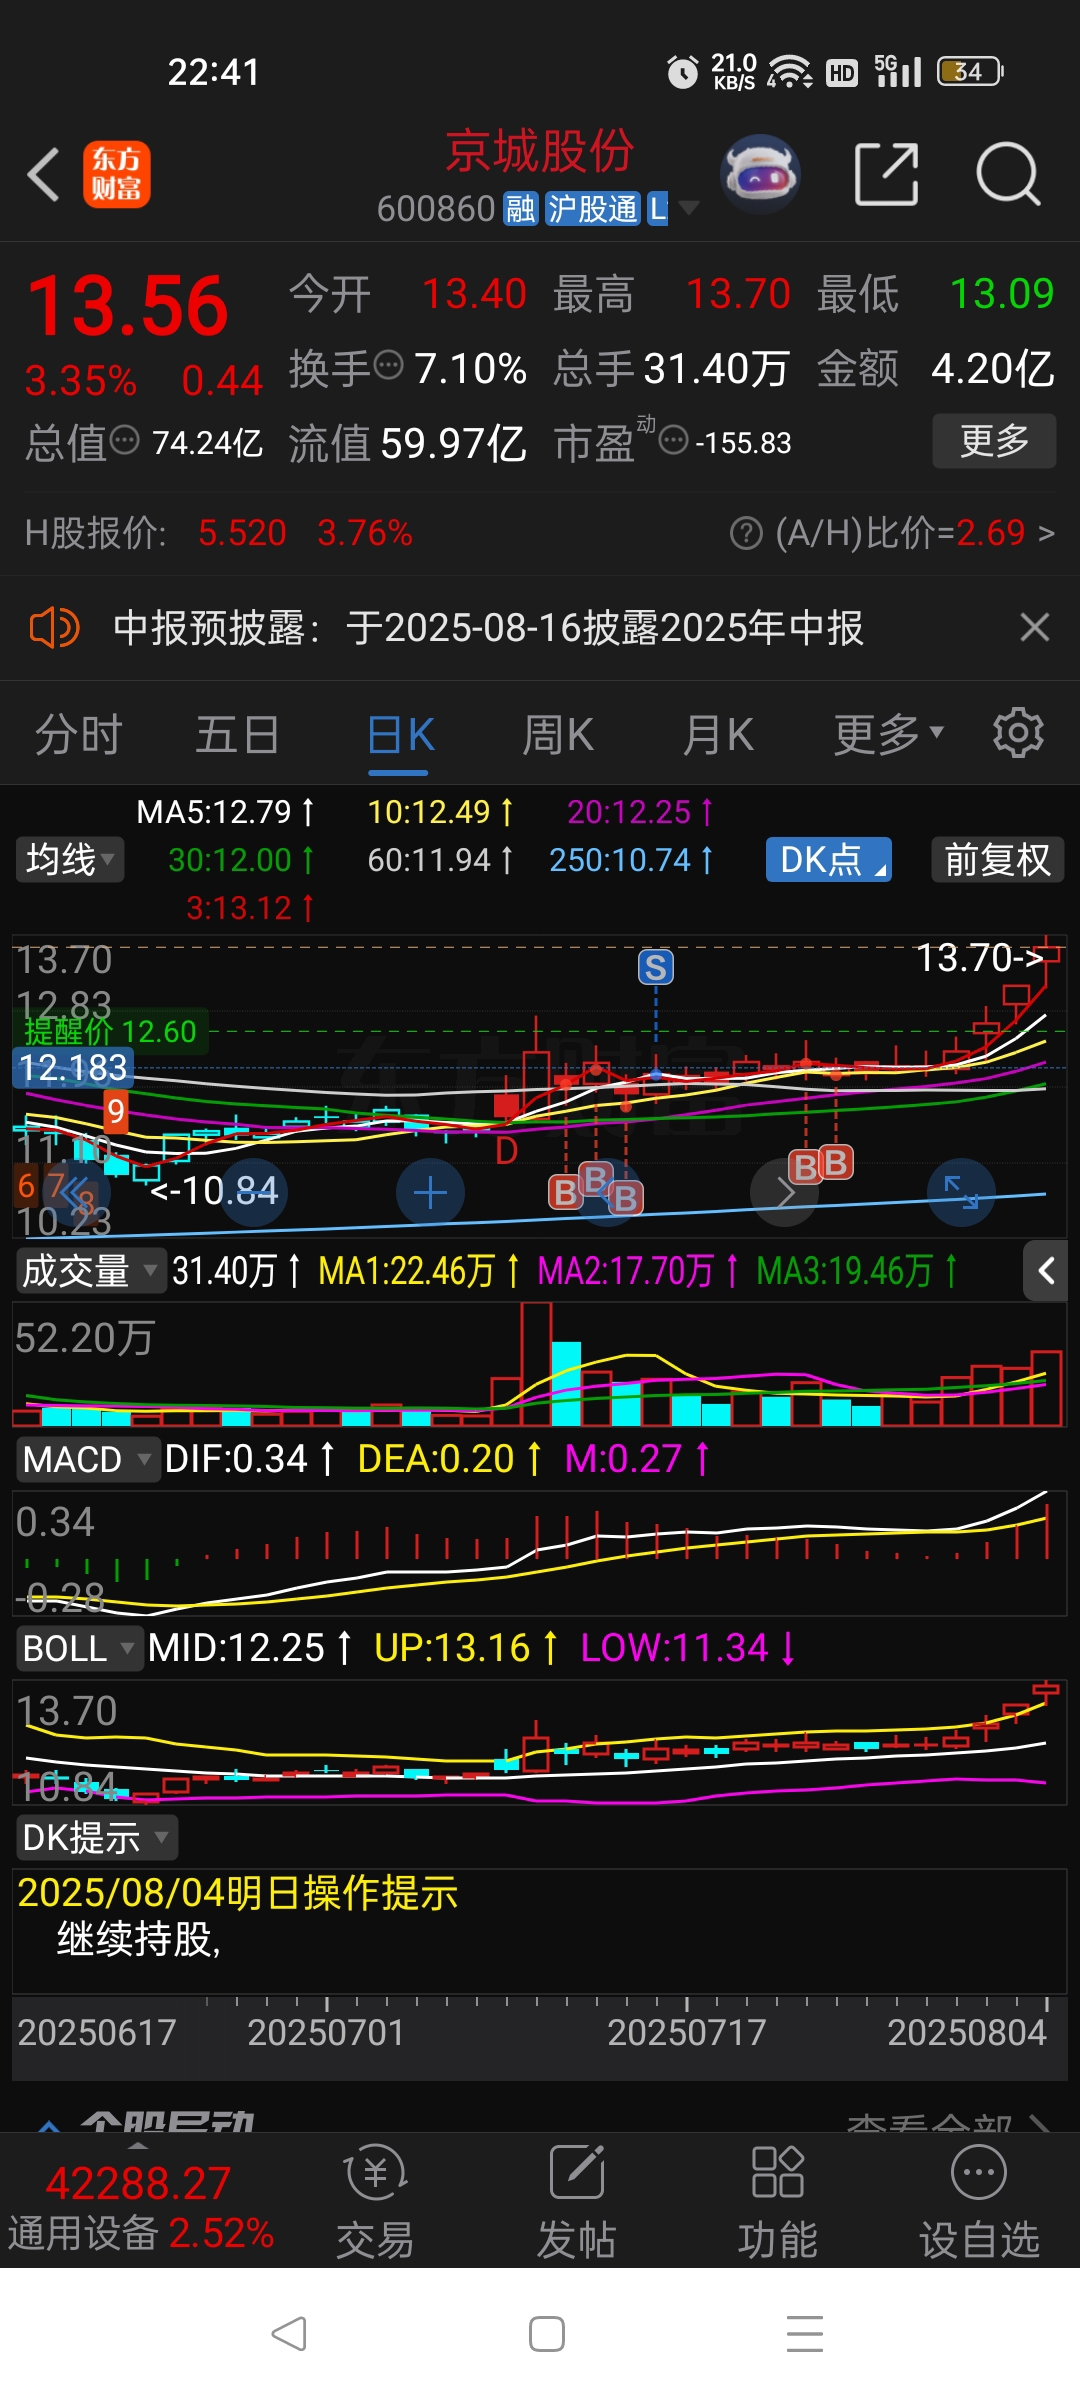Open the A/H ratio link arrow
The width and height of the screenshot is (1080, 2400).
(1046, 533)
